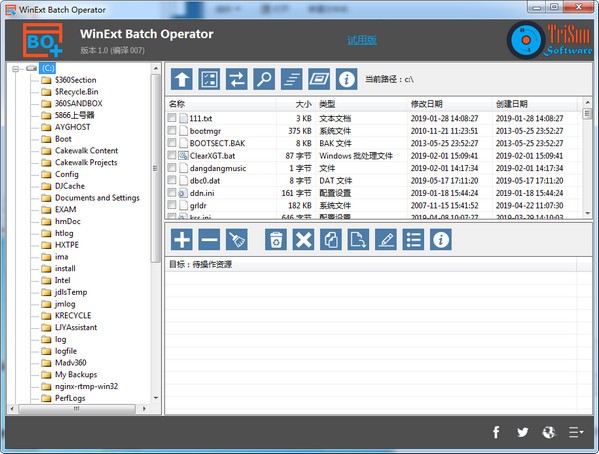Screen dimensions: 599x454
Task: Click the file list vertical scrollbar thumb
Action: 588,114
